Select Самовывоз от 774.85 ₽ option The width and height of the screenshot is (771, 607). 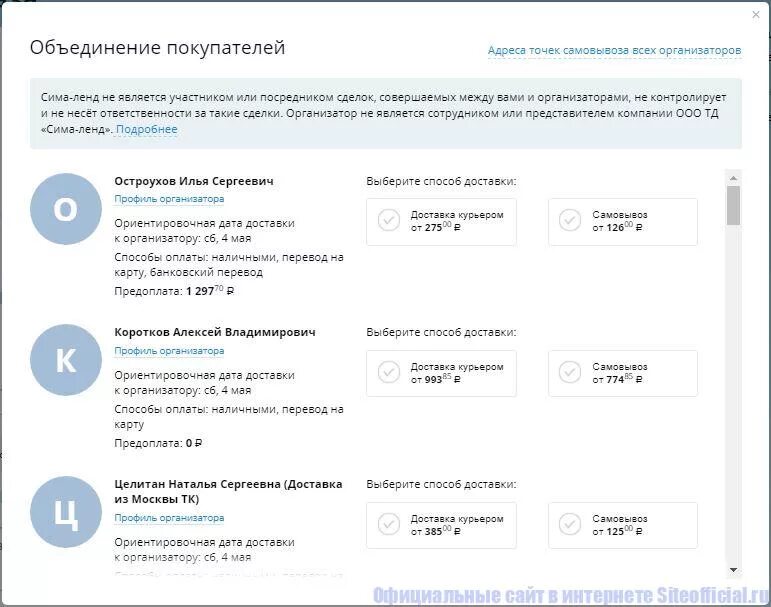pyautogui.click(x=623, y=373)
